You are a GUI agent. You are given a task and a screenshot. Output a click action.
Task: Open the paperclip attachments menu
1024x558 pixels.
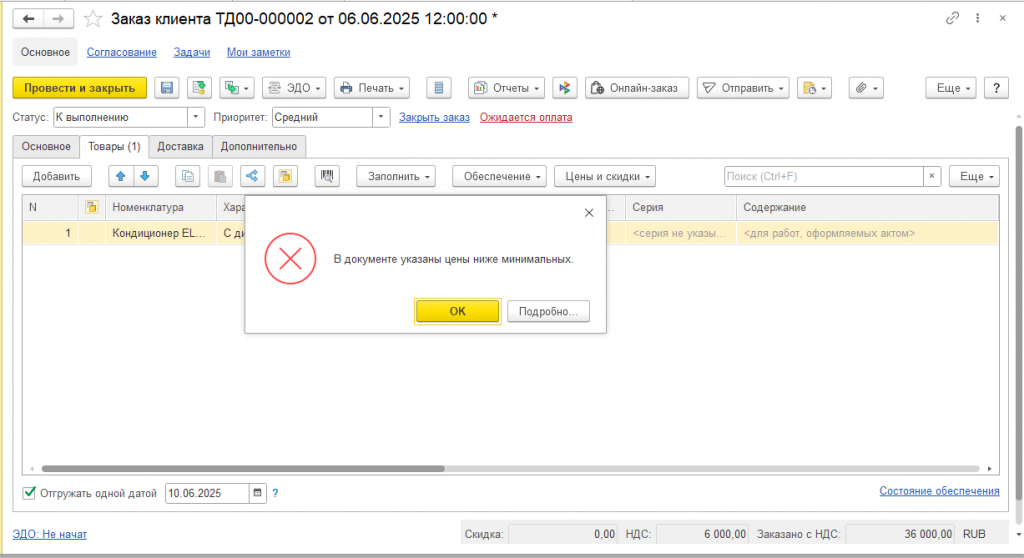point(866,88)
